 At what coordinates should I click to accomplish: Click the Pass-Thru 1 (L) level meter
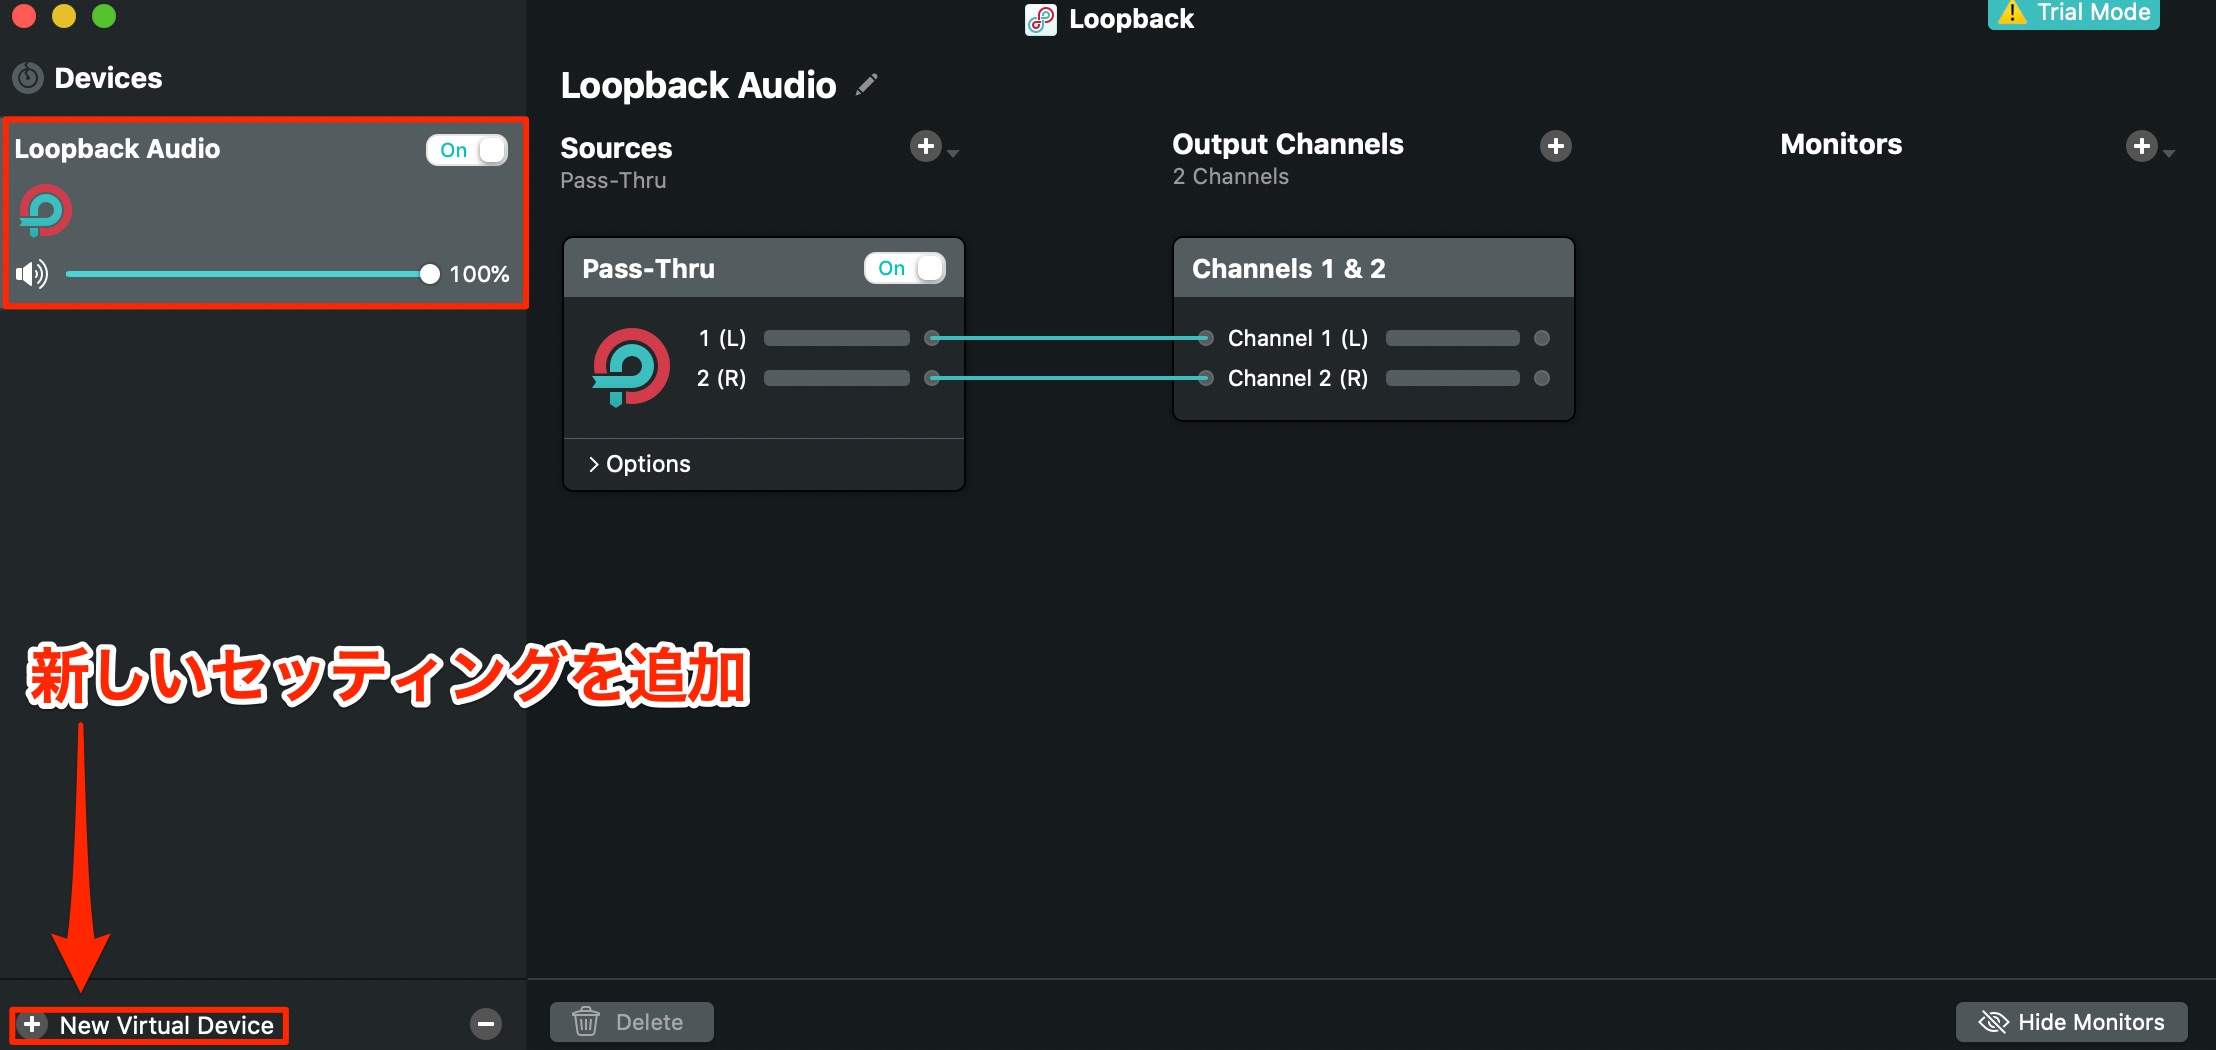[x=837, y=338]
